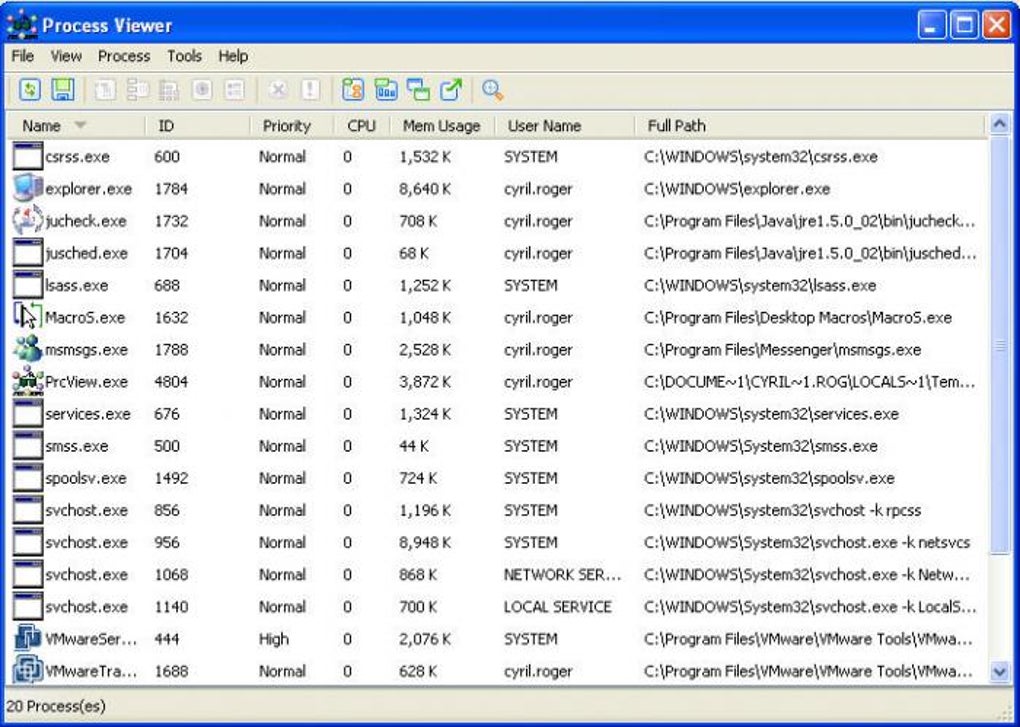Click the 8,640 K memory value

pyautogui.click(x=425, y=189)
